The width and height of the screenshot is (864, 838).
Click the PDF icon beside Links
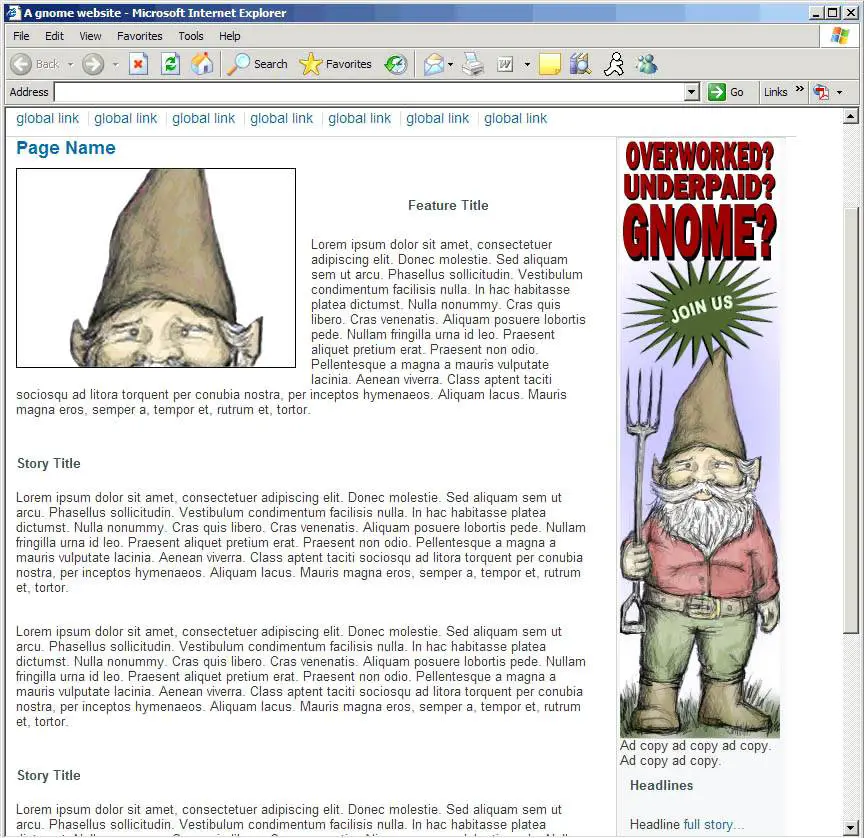(x=821, y=92)
